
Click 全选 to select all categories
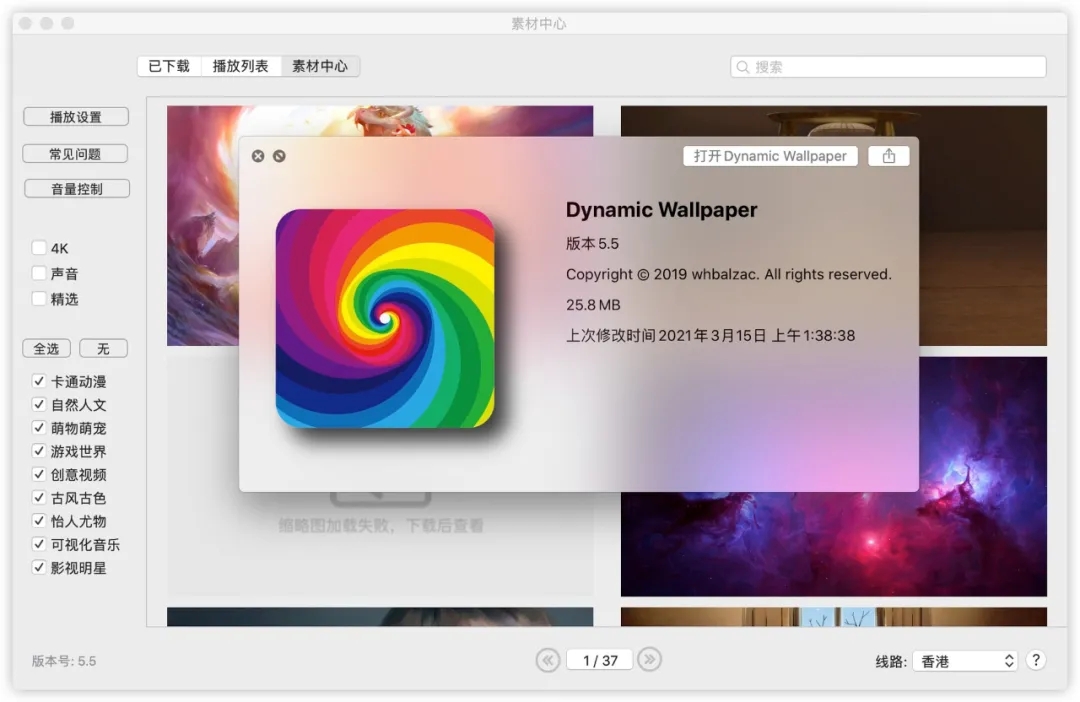tap(47, 349)
